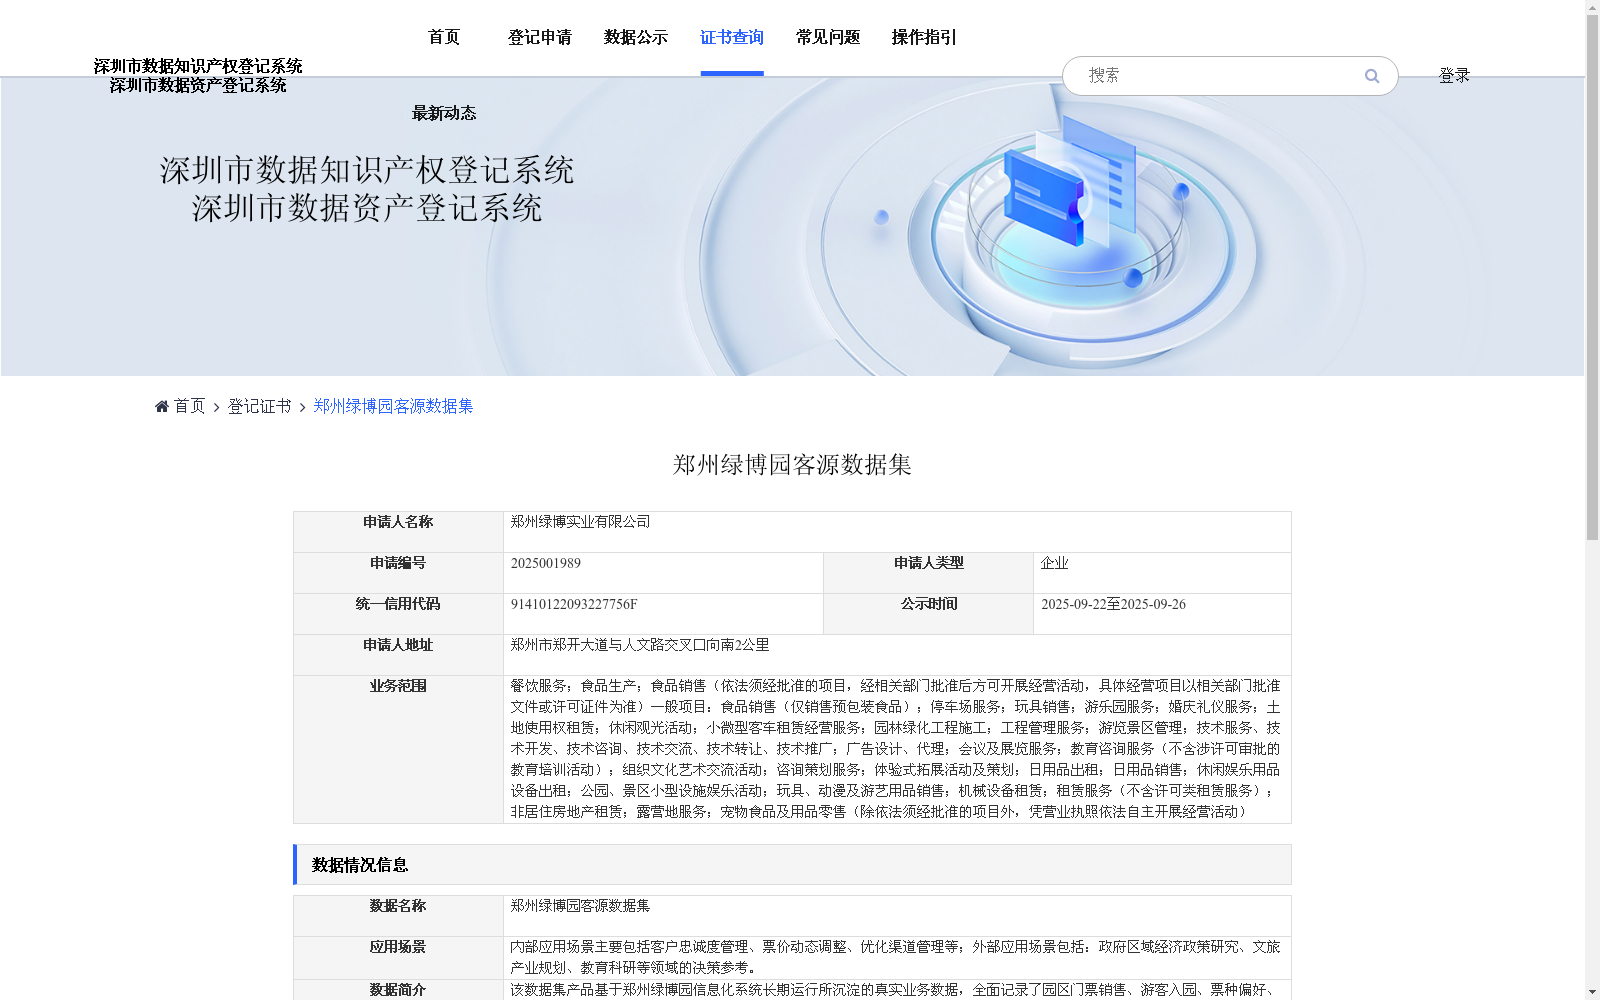
Task: Click the 统一信用代码 label cell
Action: click(x=398, y=614)
